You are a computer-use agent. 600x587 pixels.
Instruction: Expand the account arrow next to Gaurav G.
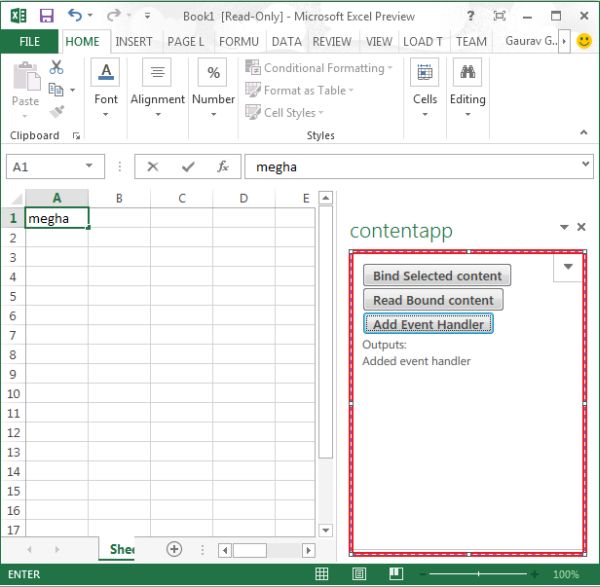coord(564,41)
